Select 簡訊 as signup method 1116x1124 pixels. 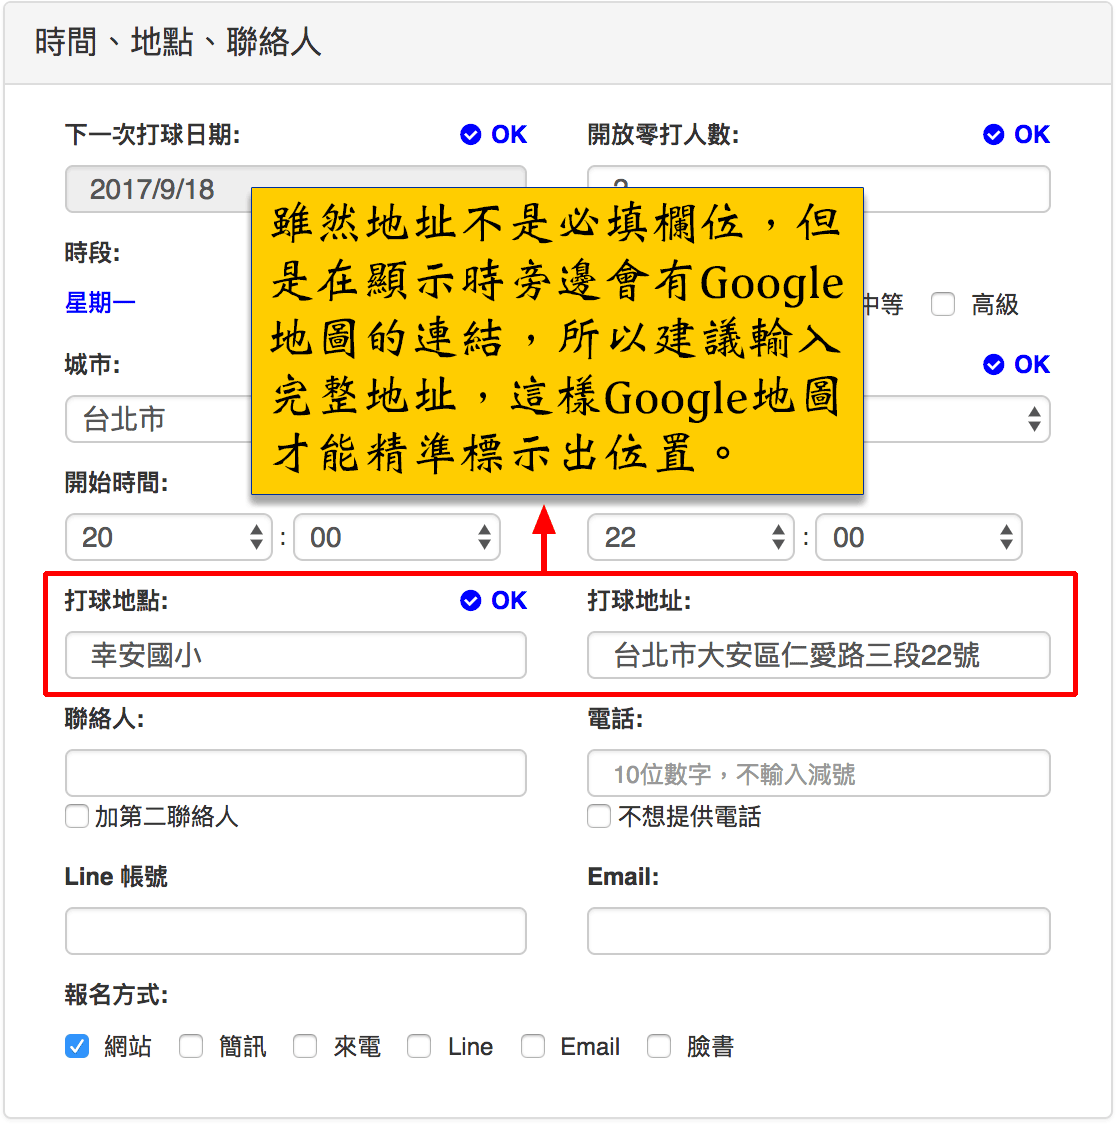tap(191, 1047)
